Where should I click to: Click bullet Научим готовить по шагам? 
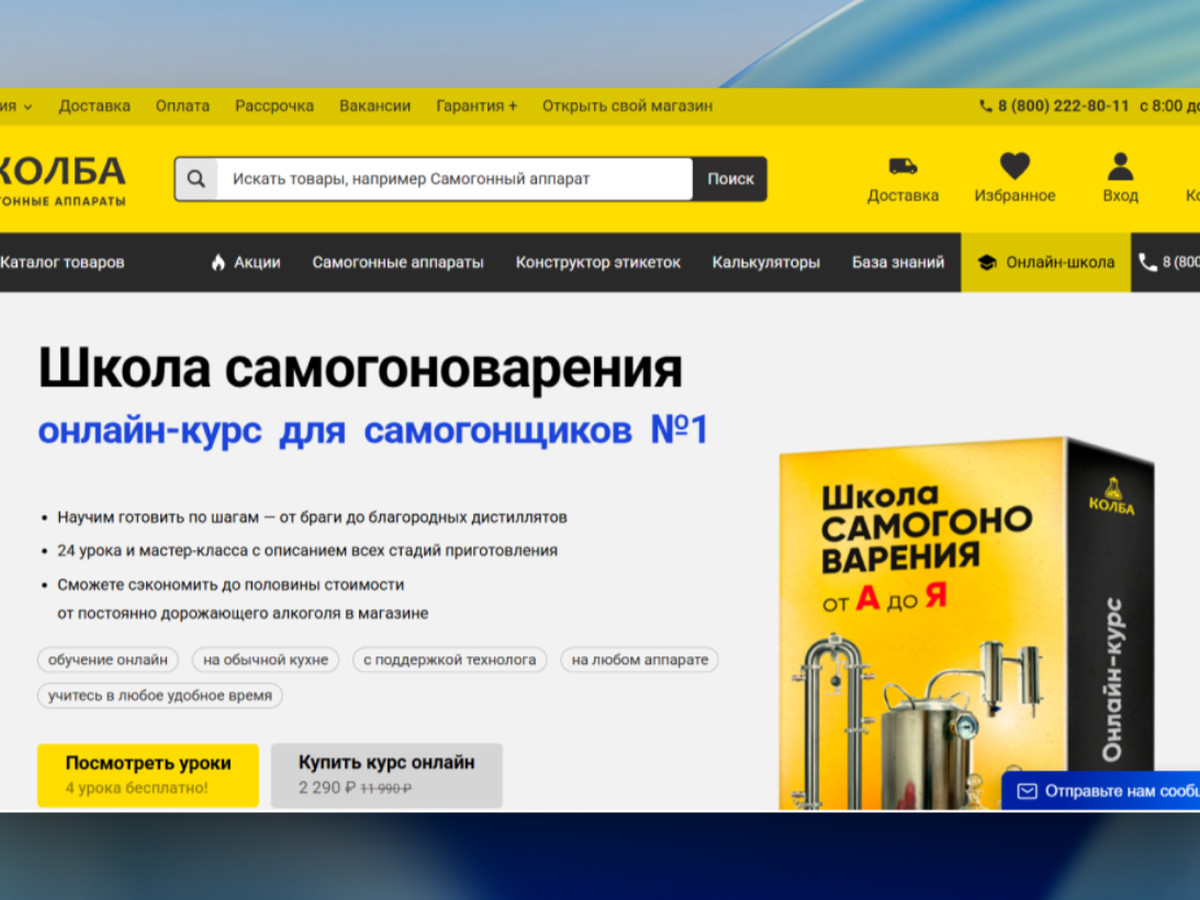(312, 517)
